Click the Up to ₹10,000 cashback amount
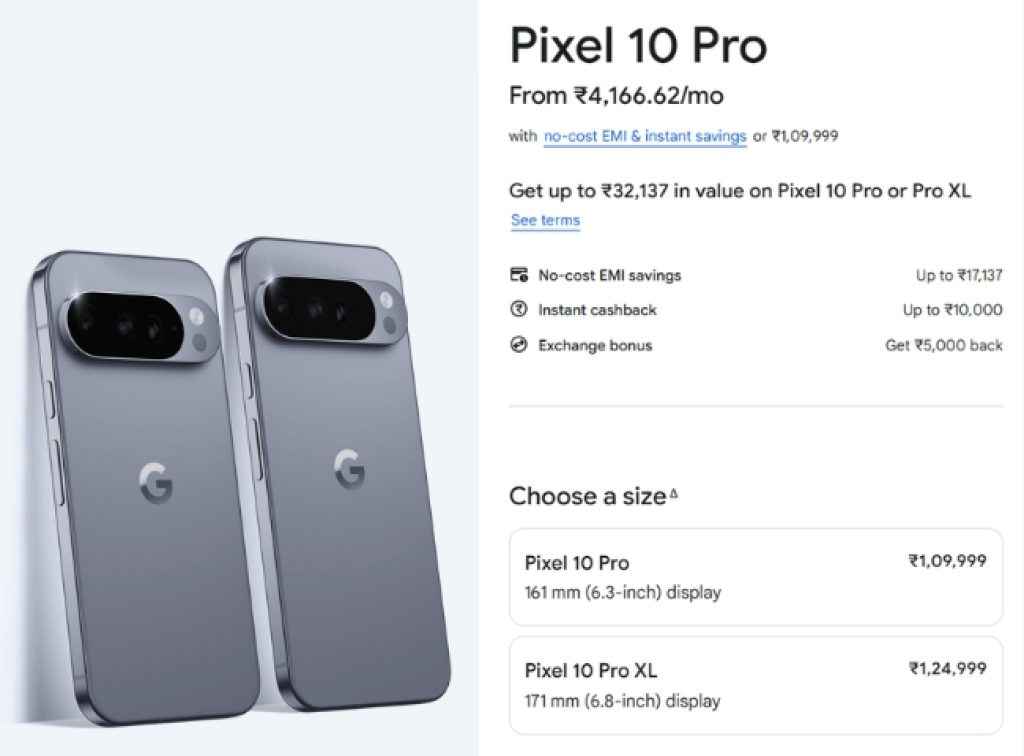 (952, 310)
